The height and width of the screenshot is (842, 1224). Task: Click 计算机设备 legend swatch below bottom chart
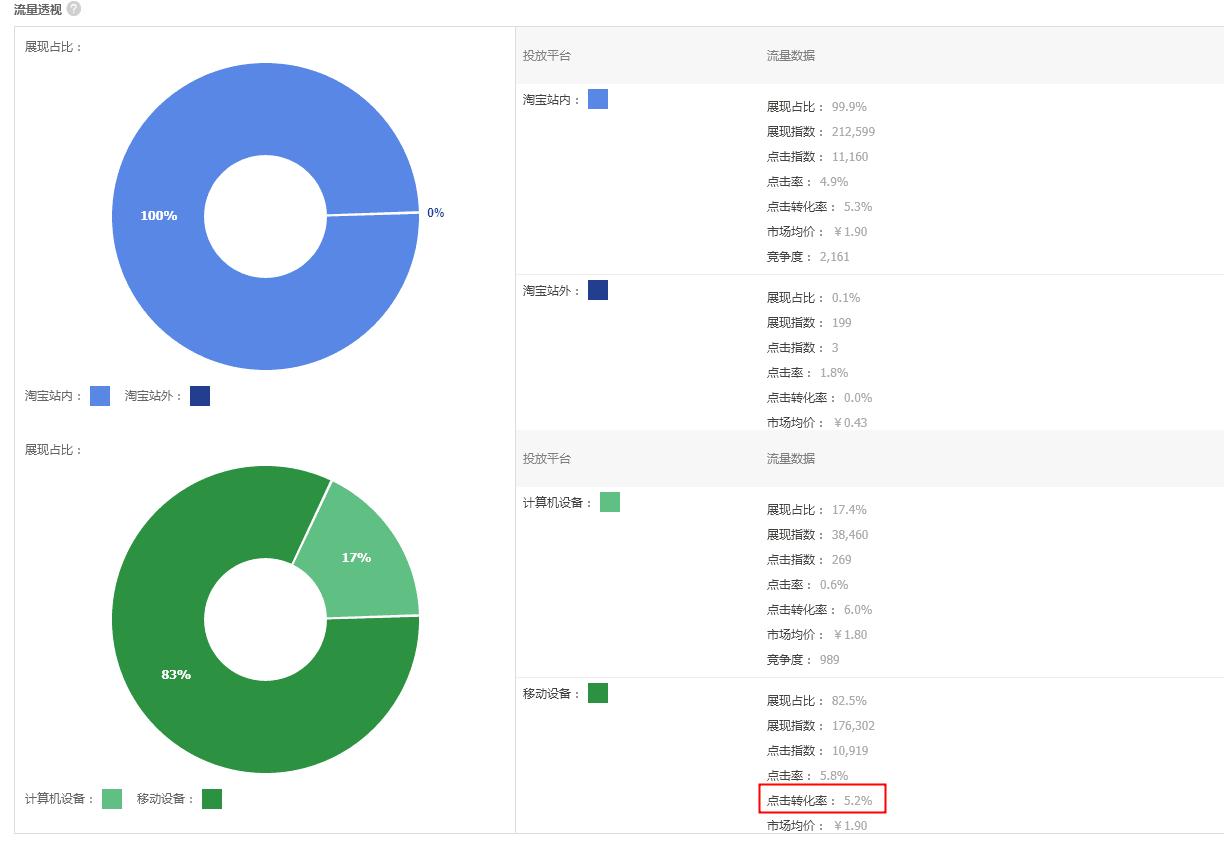(x=112, y=799)
